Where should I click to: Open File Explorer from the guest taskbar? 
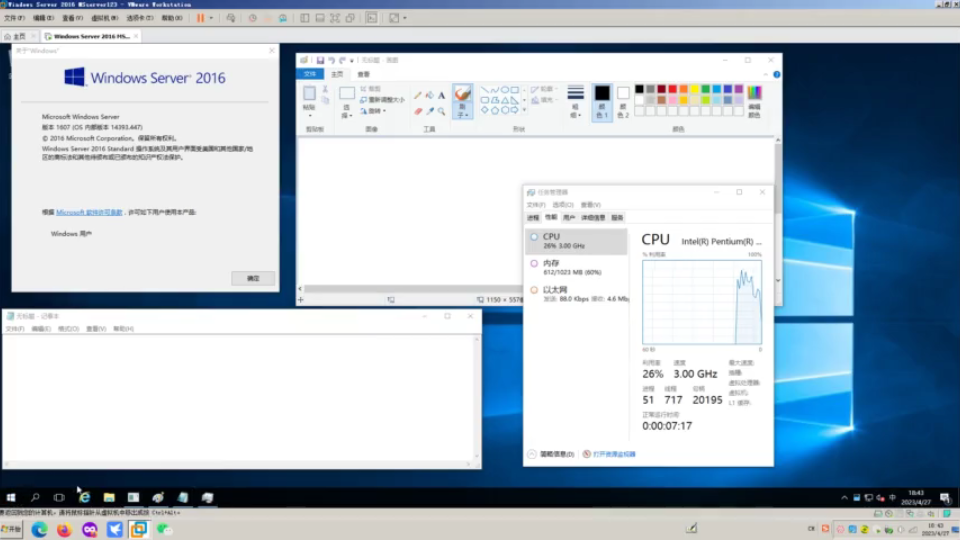tap(109, 497)
